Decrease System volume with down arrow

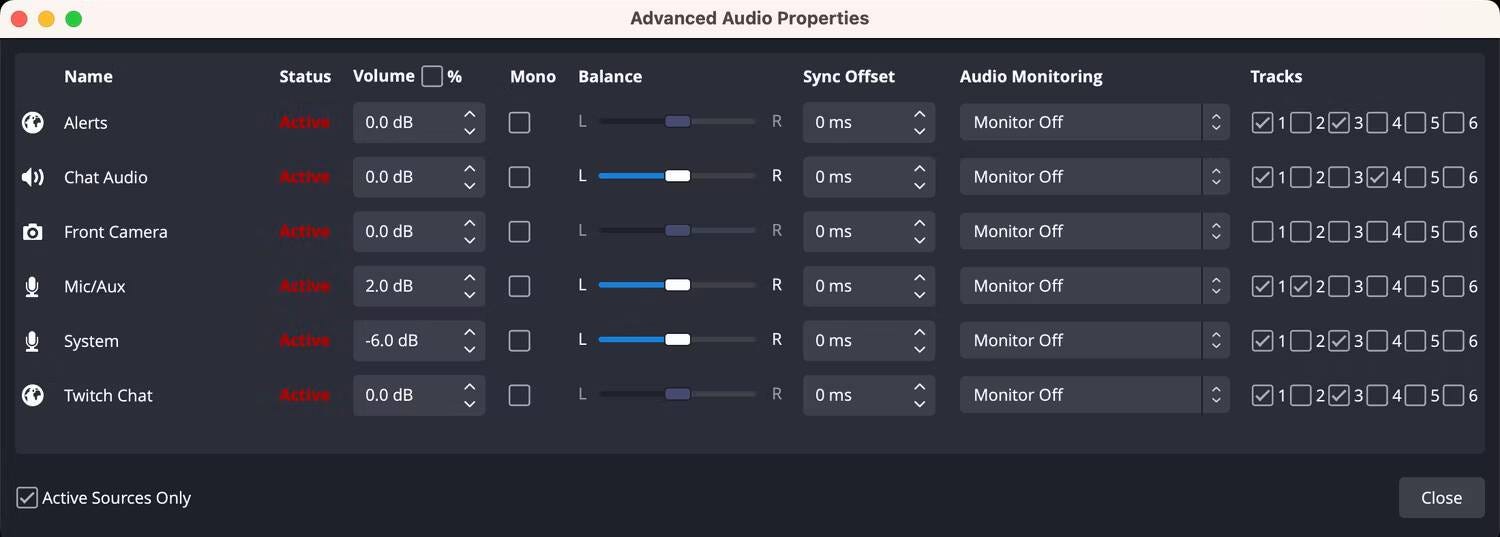click(469, 350)
